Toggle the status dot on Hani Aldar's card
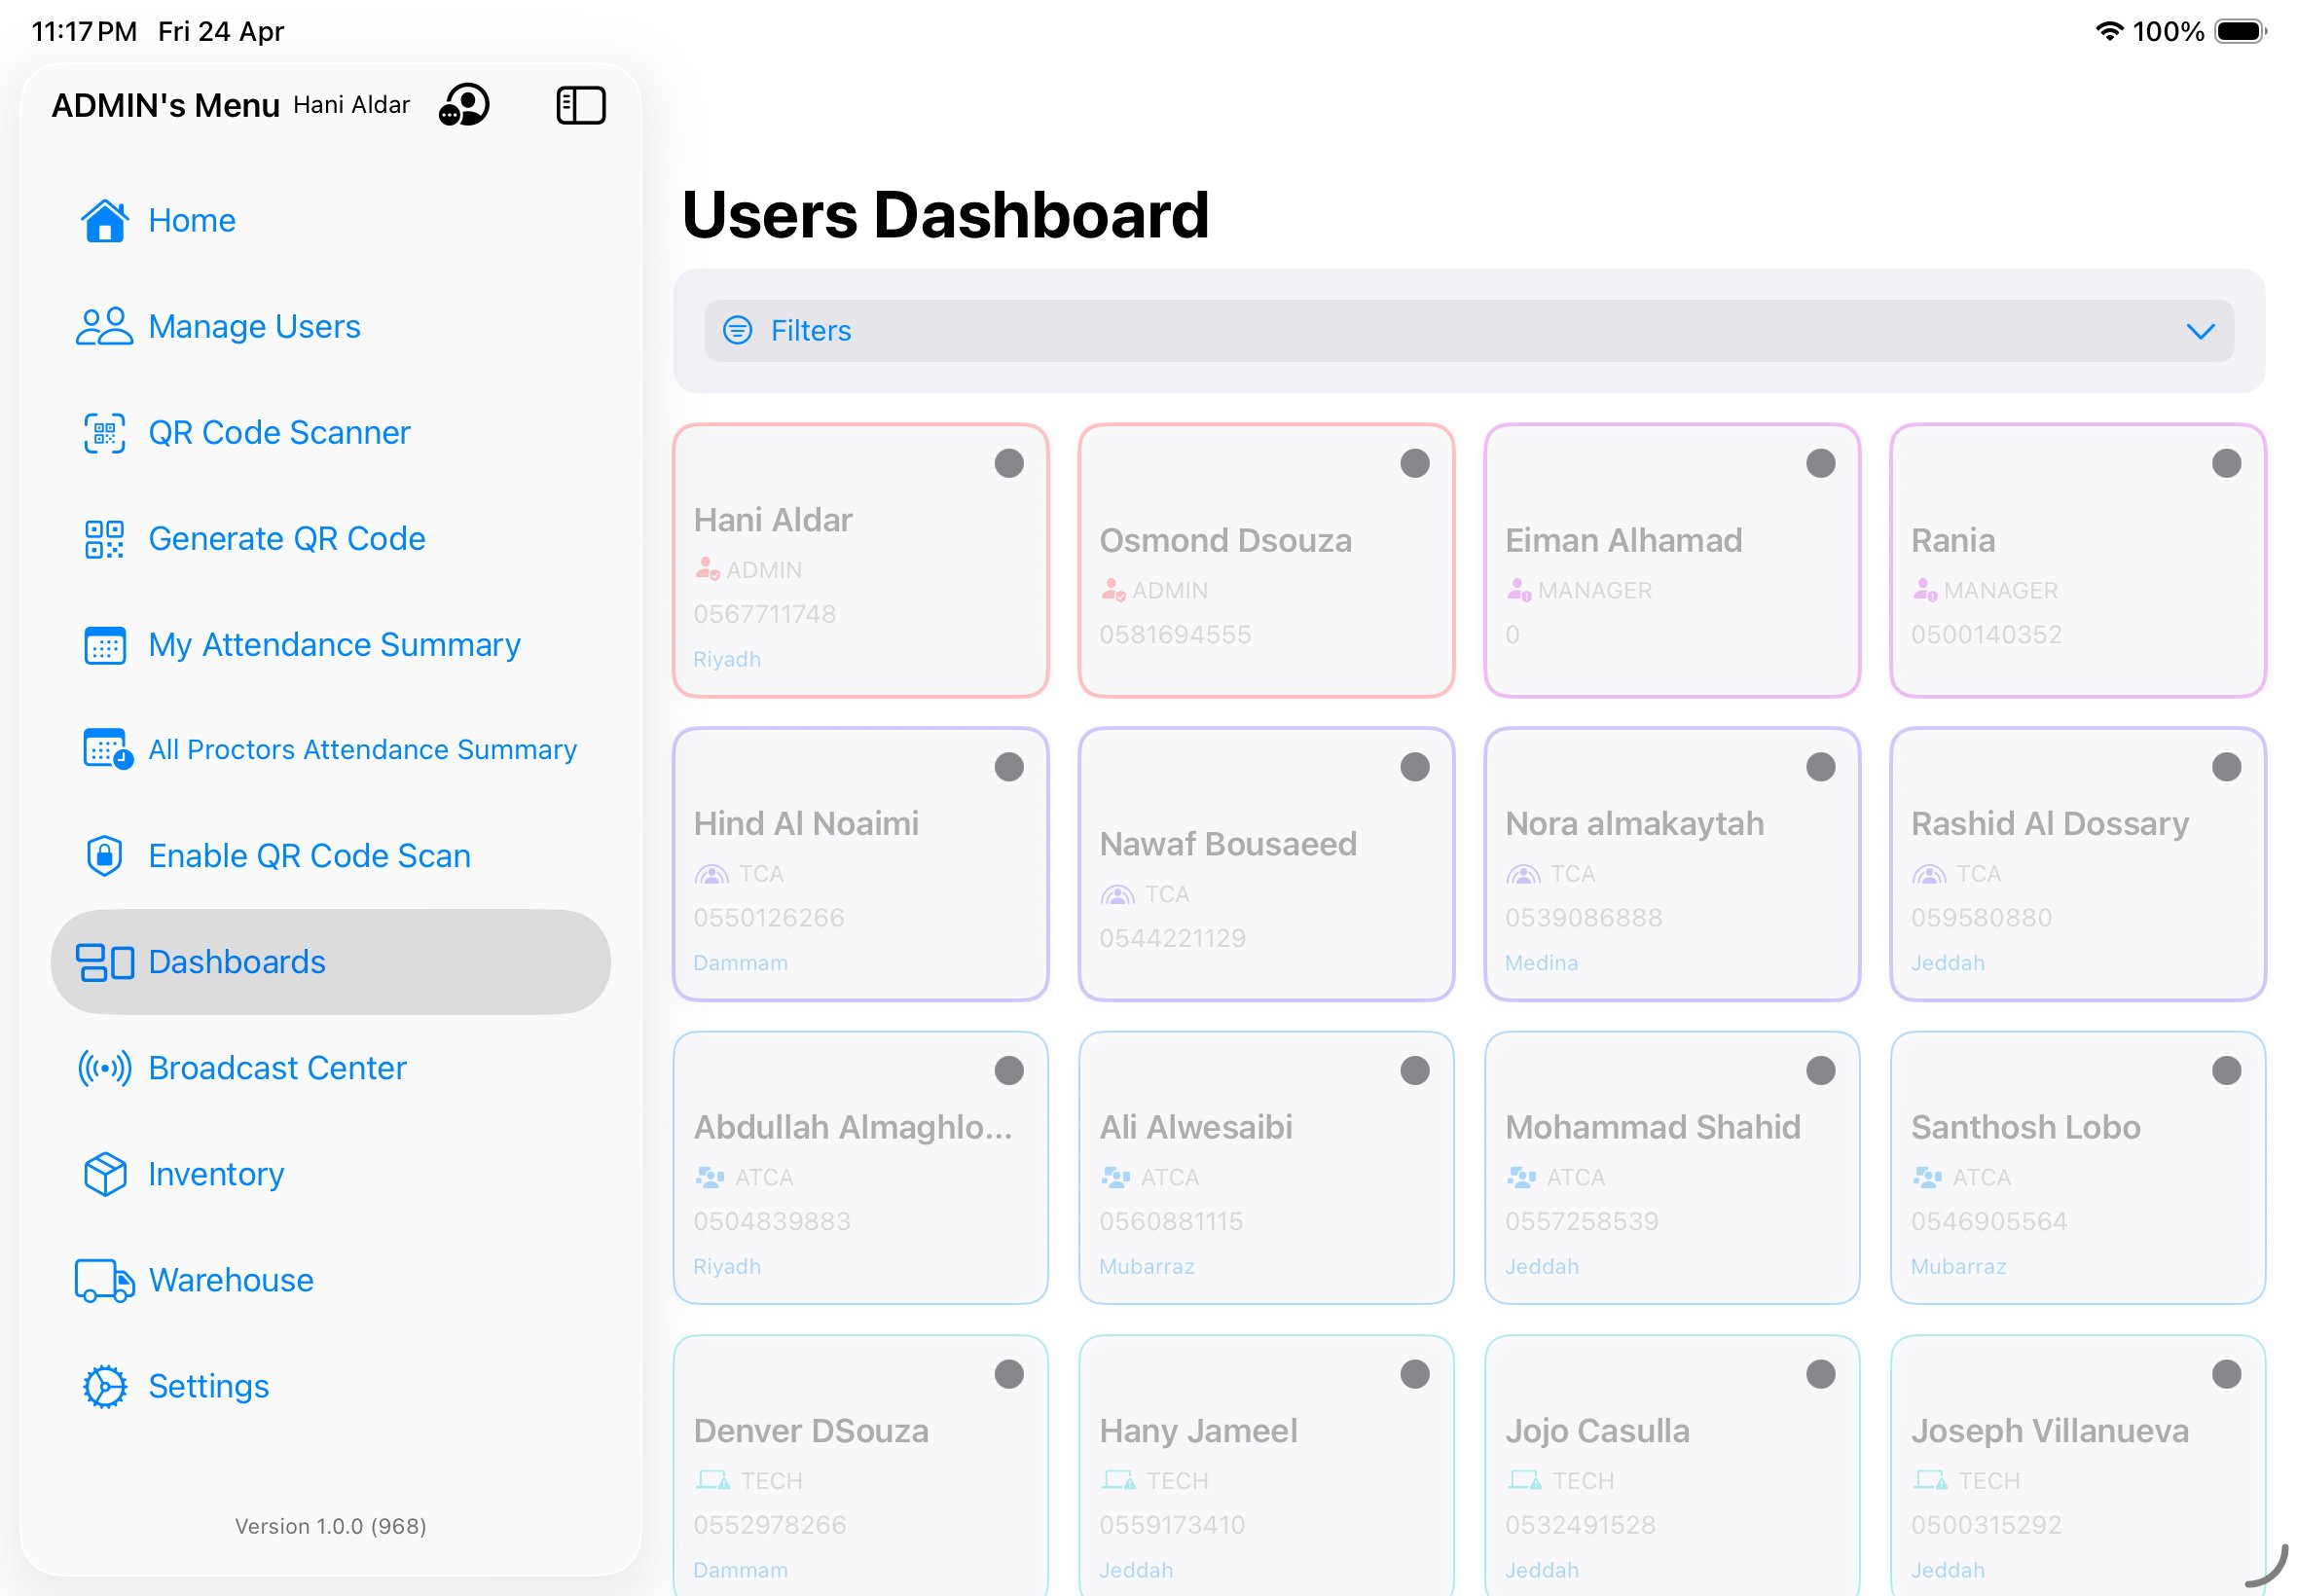 pos(1010,462)
